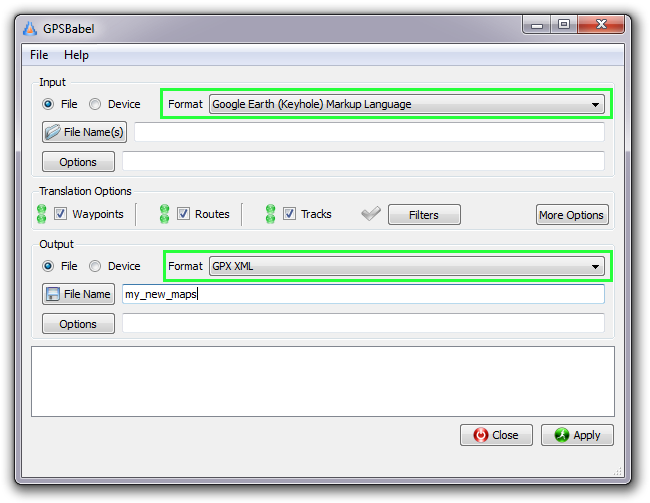Viewport: 650px width, 503px height.
Task: Toggle the Tracks checkbox
Action: pos(289,214)
